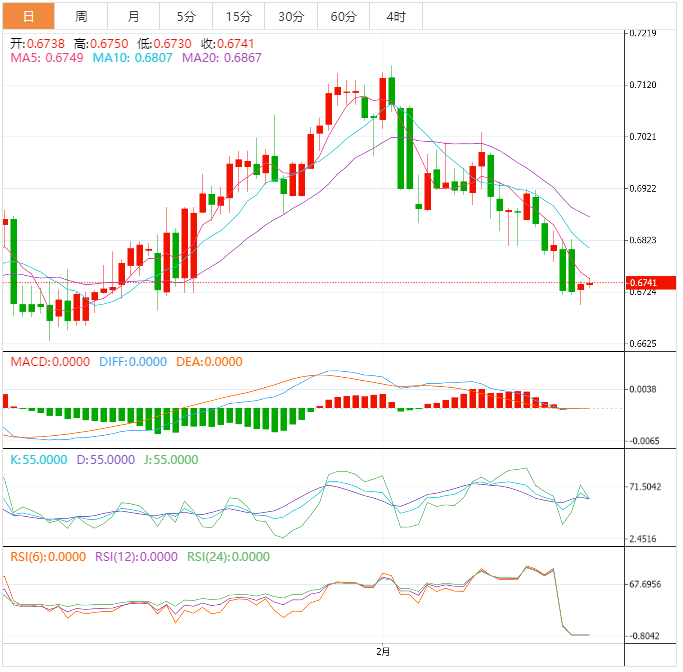Click the DIFF:0.0000 indicator label

coord(133,361)
